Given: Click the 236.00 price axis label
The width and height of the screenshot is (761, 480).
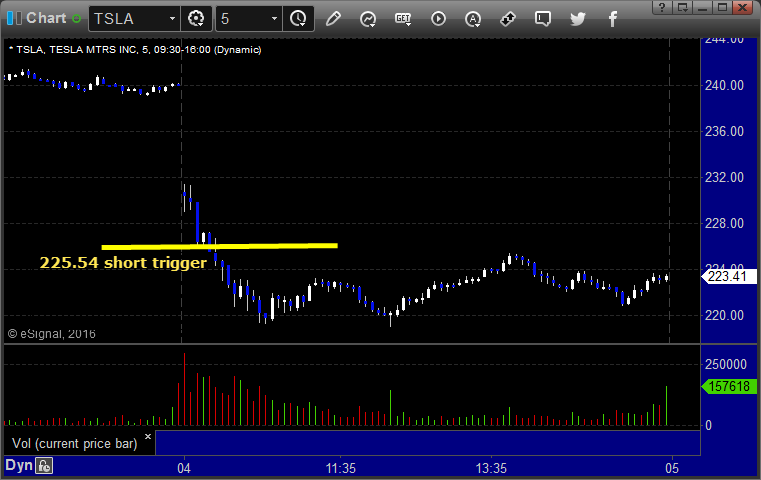Looking at the screenshot, I should [x=724, y=132].
